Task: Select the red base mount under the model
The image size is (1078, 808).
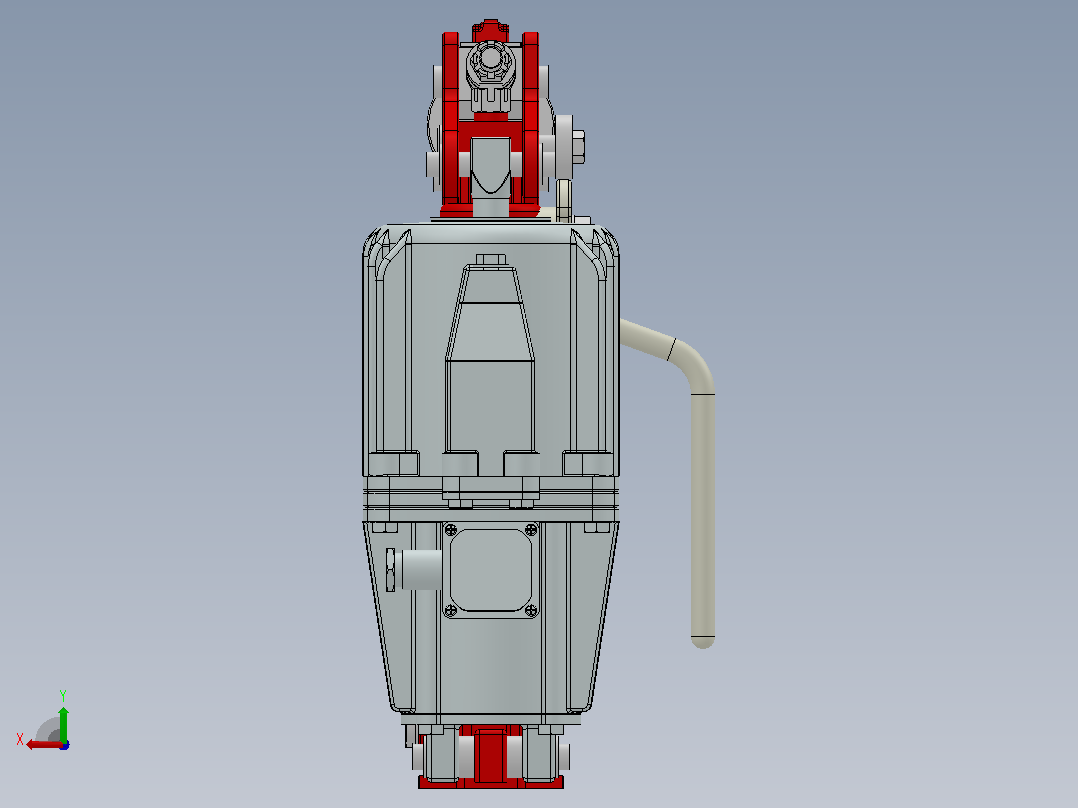Action: click(x=491, y=756)
